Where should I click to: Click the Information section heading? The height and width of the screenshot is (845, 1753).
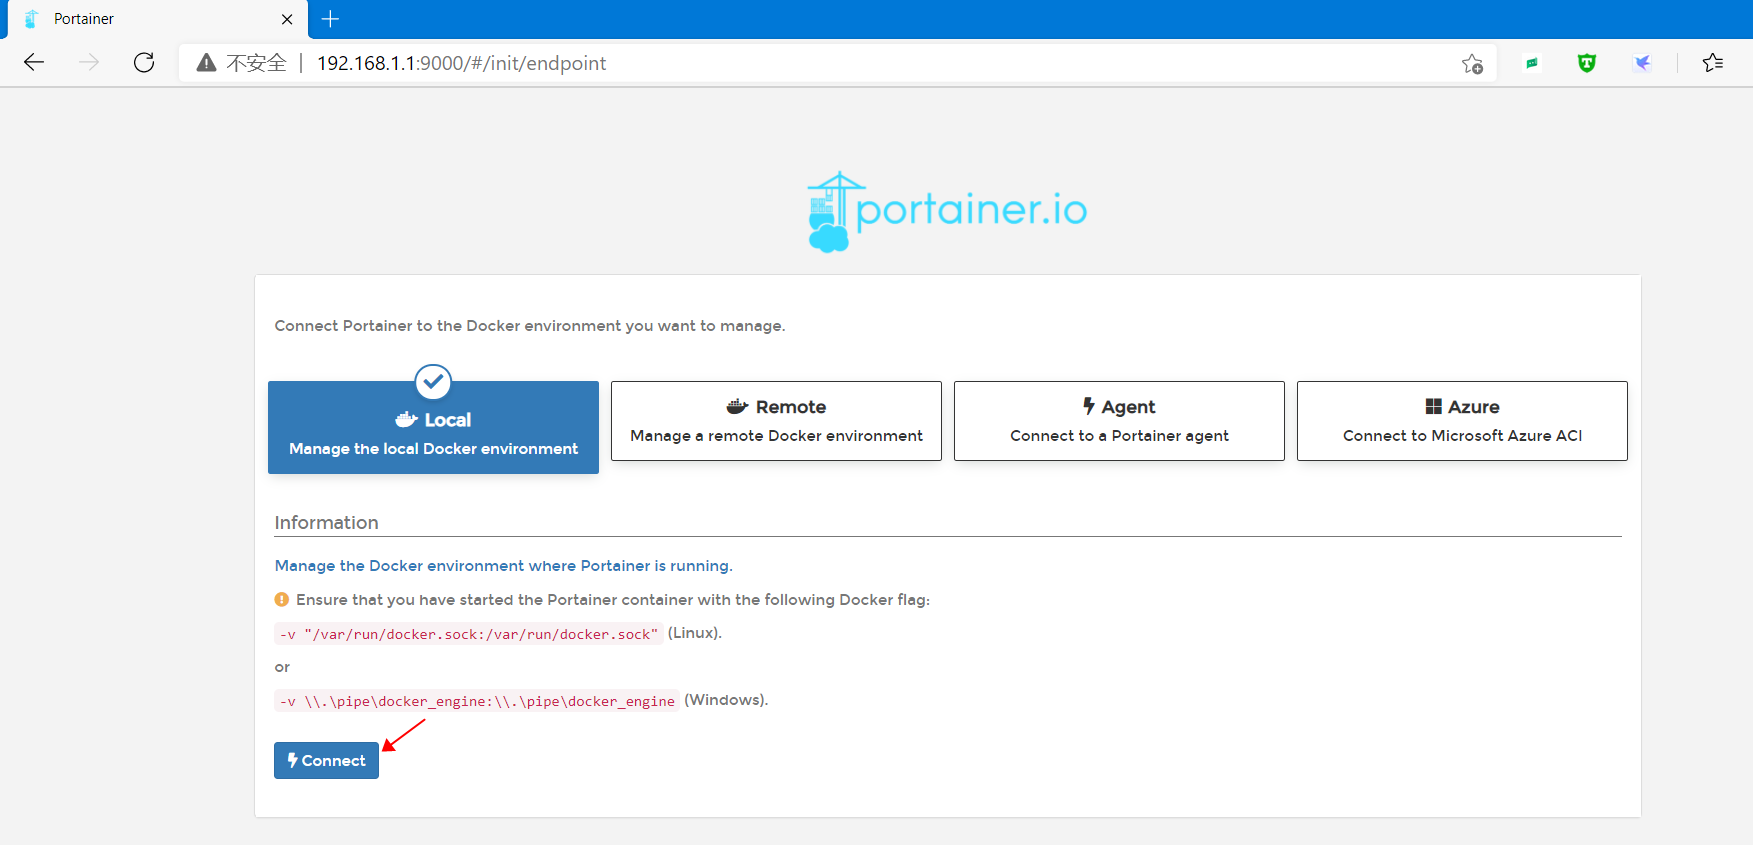pyautogui.click(x=326, y=523)
